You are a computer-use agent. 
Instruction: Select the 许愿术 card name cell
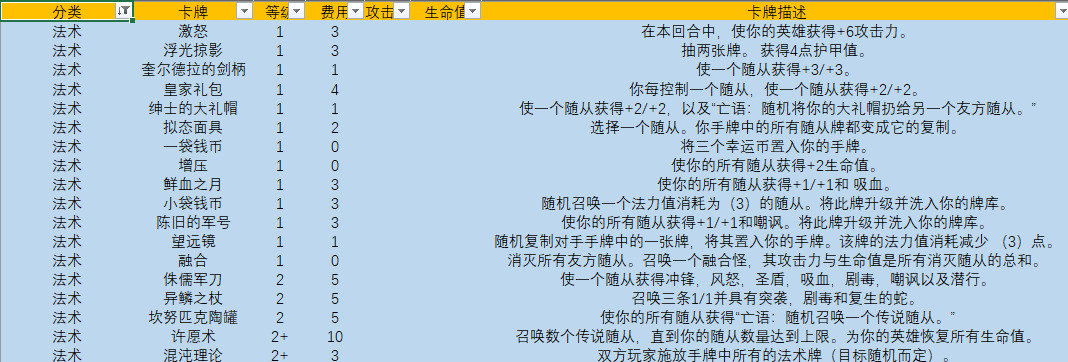coord(194,337)
